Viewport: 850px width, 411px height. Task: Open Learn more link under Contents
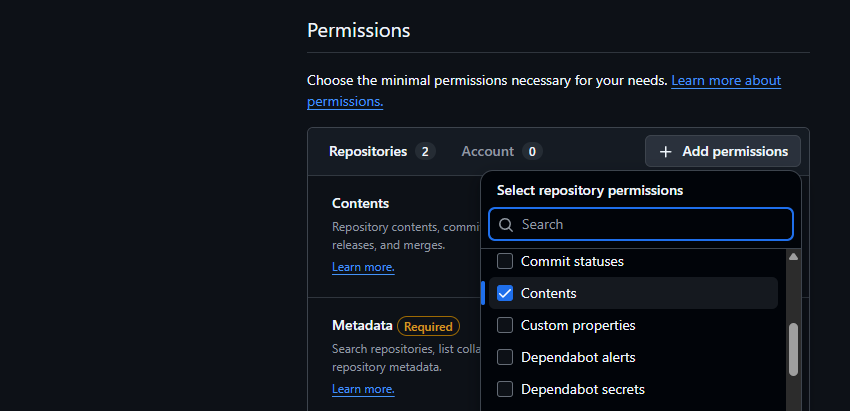point(363,267)
